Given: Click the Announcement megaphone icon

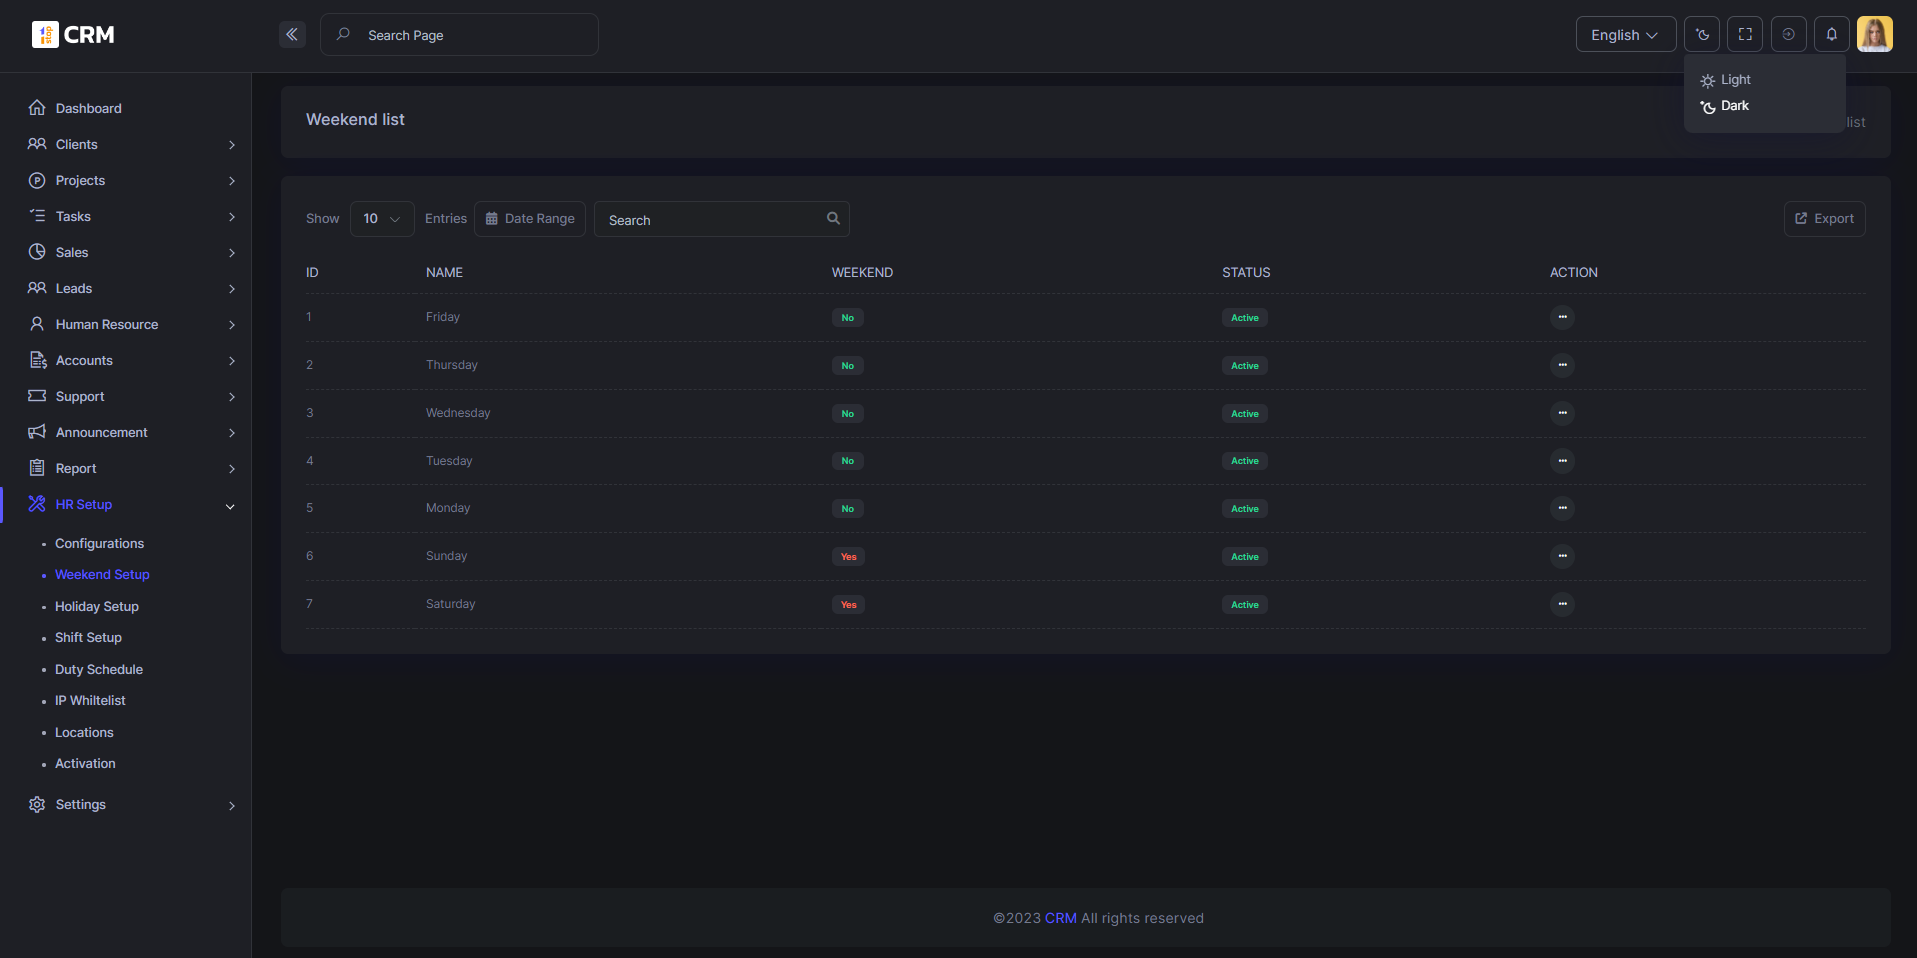Looking at the screenshot, I should tap(37, 432).
